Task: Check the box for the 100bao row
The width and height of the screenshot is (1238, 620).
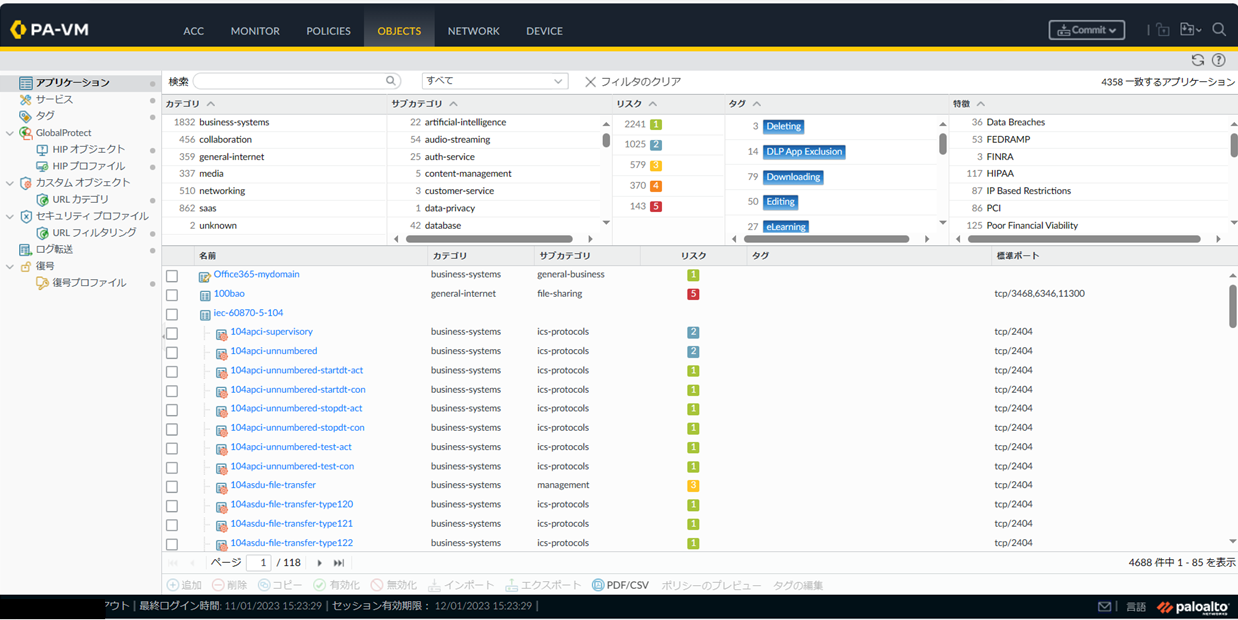Action: pyautogui.click(x=172, y=295)
